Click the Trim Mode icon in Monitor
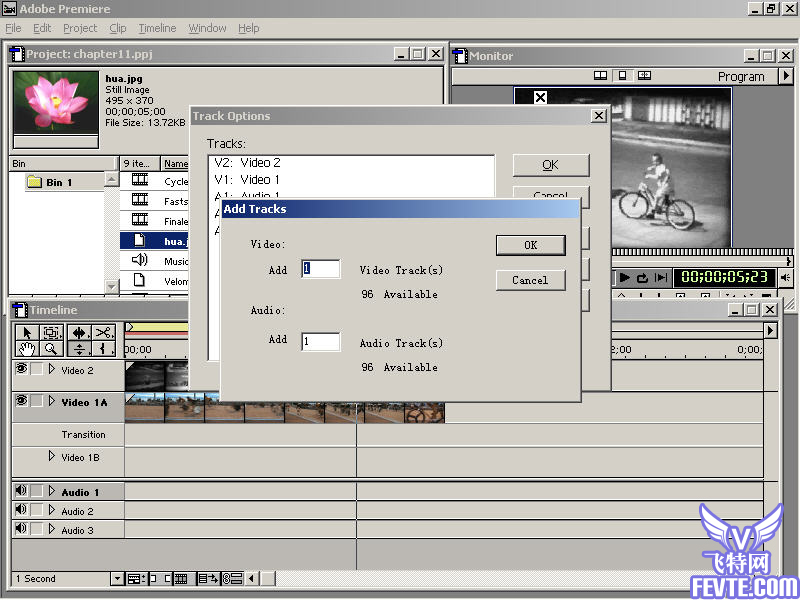This screenshot has height=600, width=800. pyautogui.click(x=644, y=76)
